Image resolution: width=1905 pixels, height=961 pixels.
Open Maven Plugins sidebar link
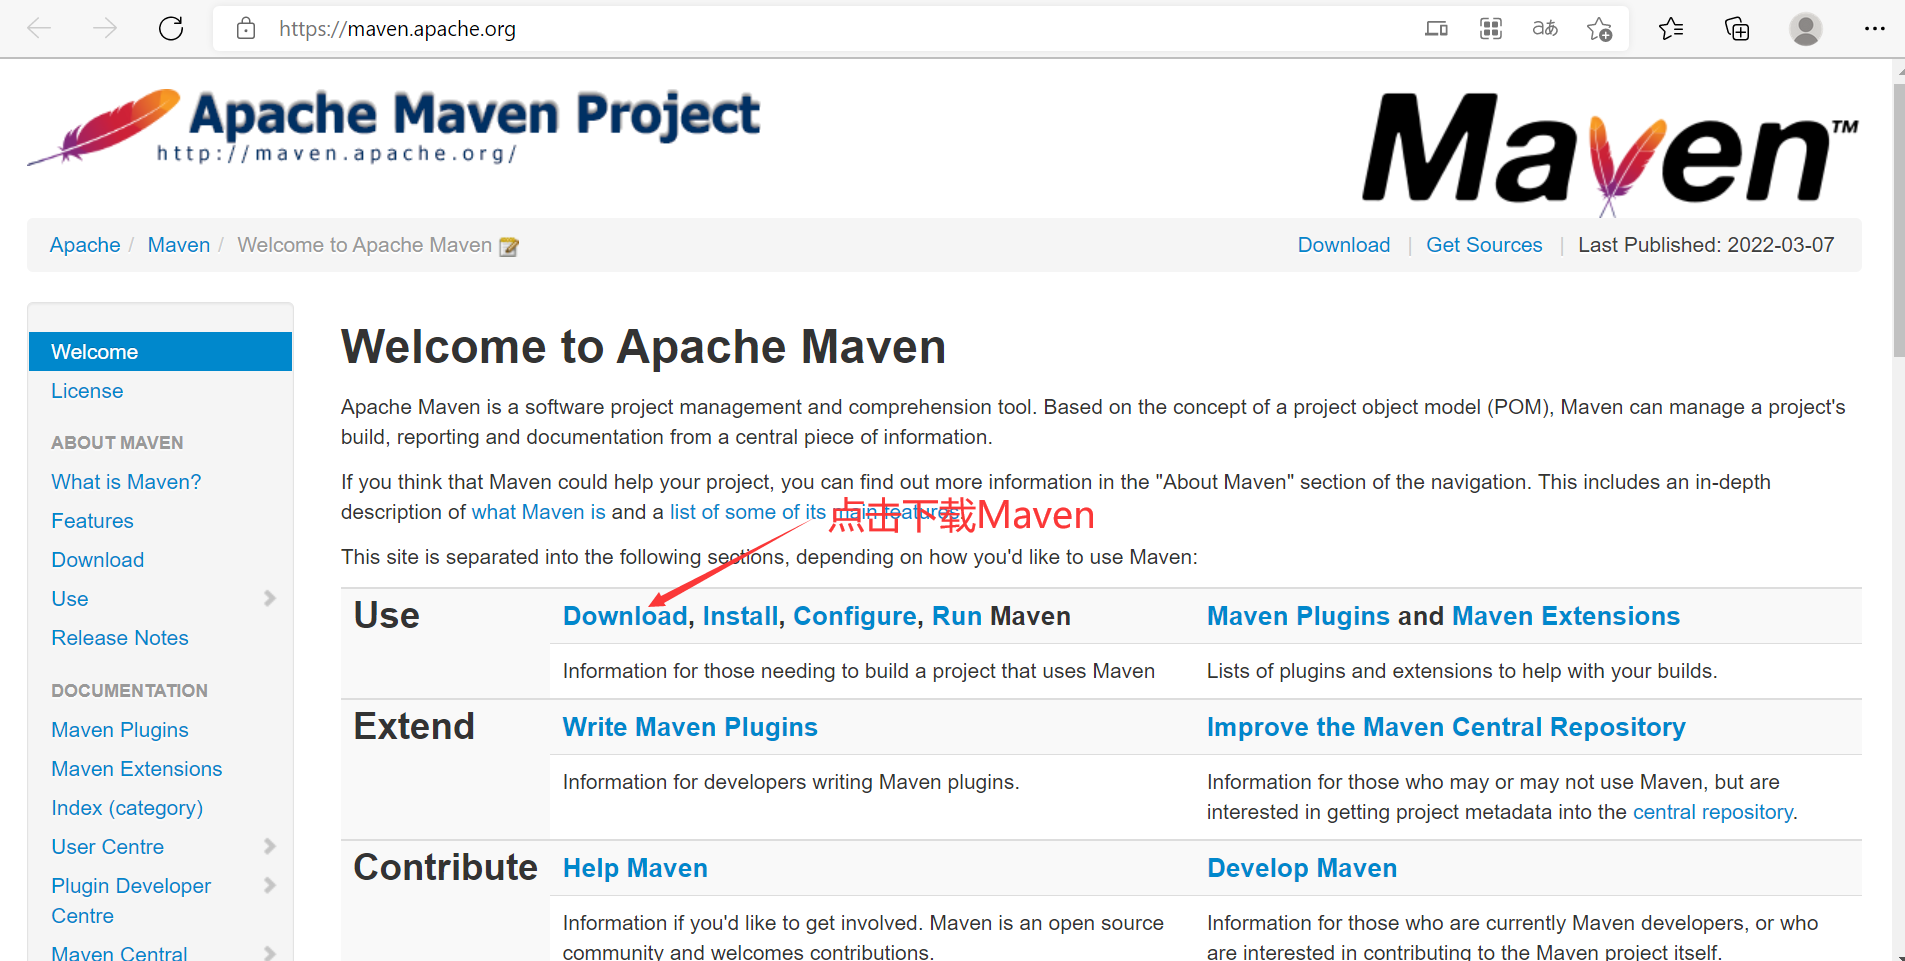pos(120,730)
